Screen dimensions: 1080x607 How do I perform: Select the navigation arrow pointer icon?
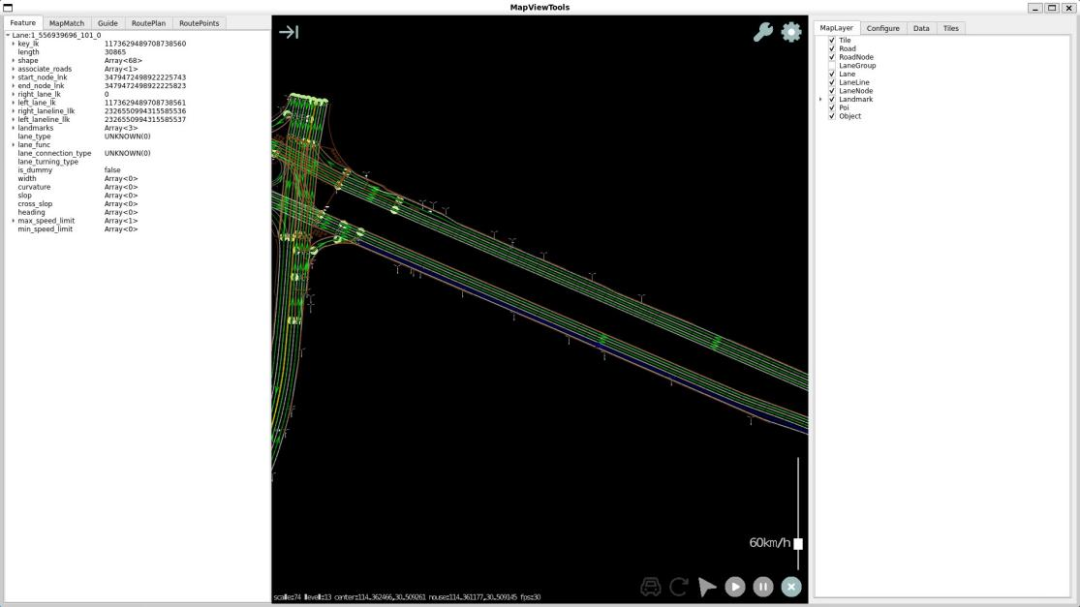[707, 587]
